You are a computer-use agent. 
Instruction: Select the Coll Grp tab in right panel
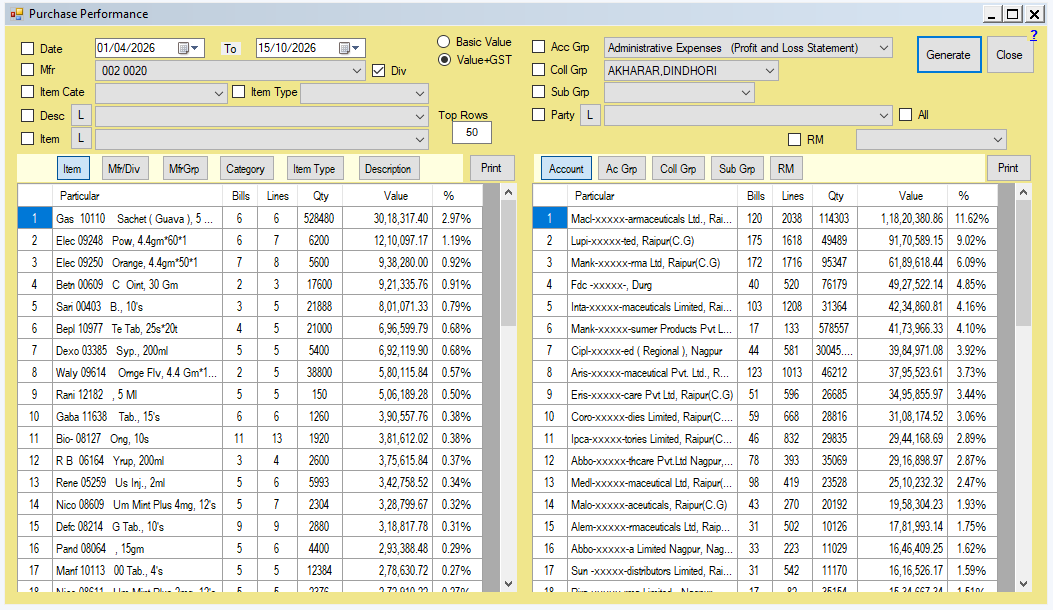pos(678,169)
